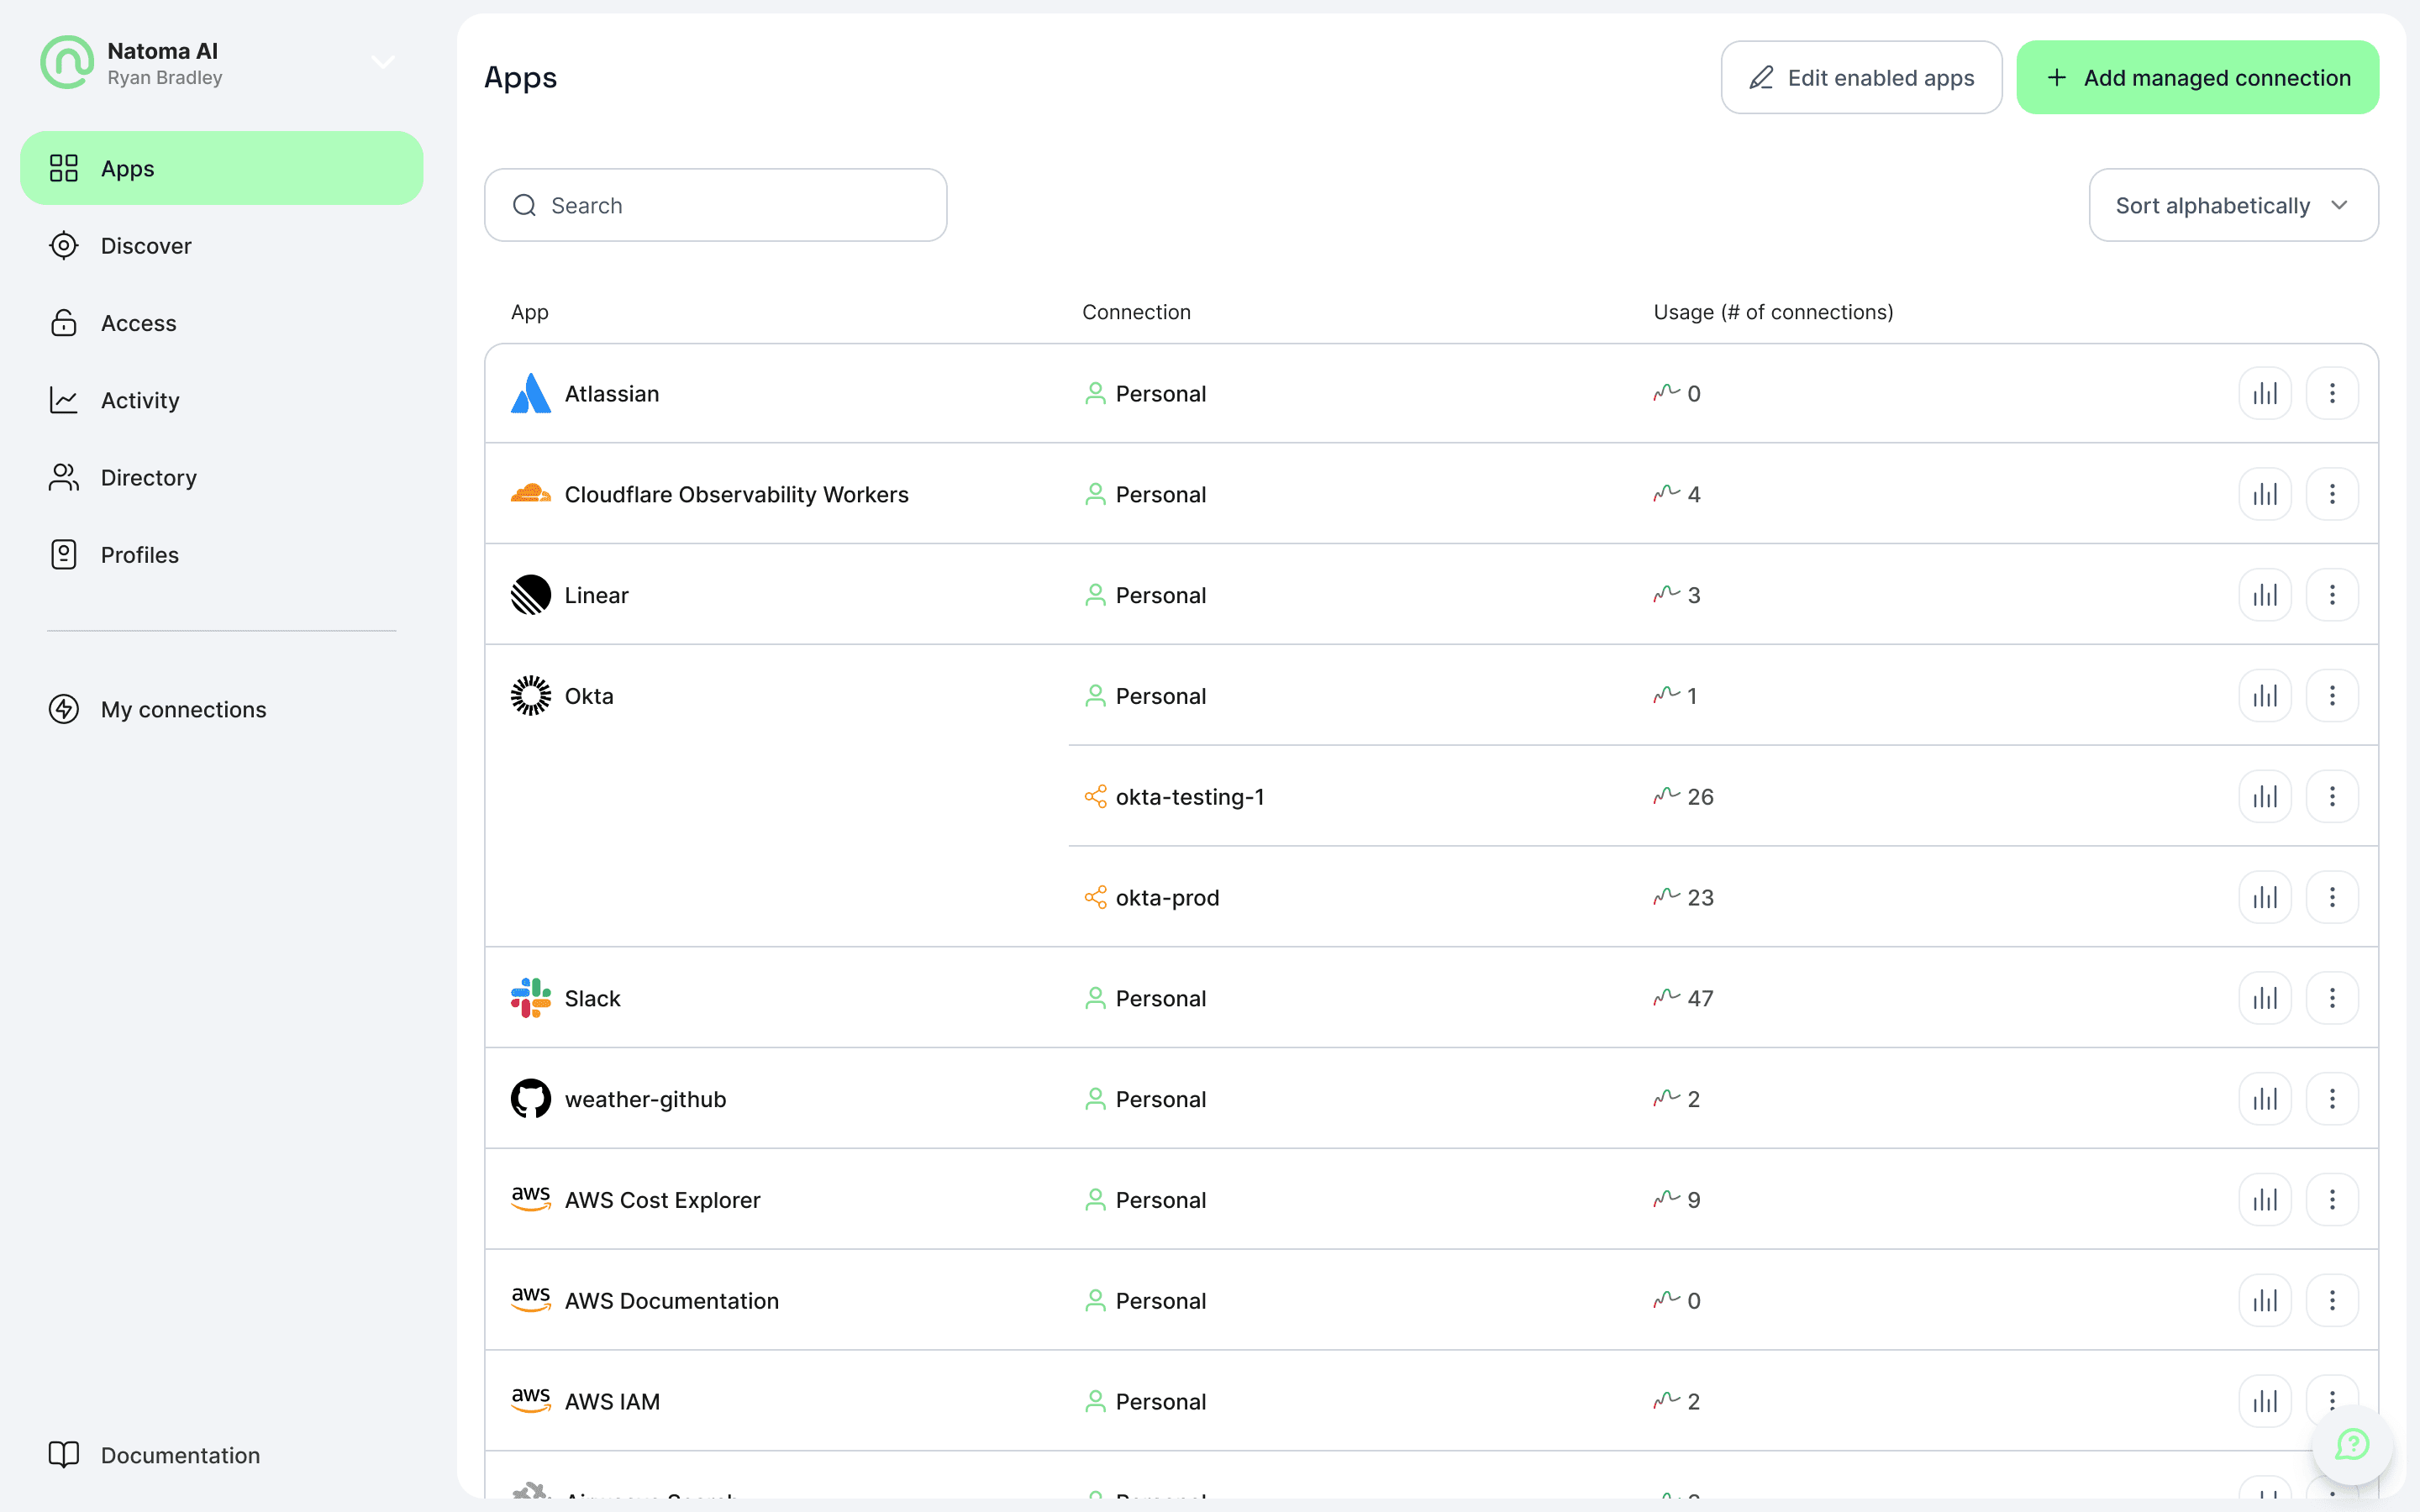Click Edit enabled apps button
2420x1512 pixels.
pyautogui.click(x=1860, y=78)
